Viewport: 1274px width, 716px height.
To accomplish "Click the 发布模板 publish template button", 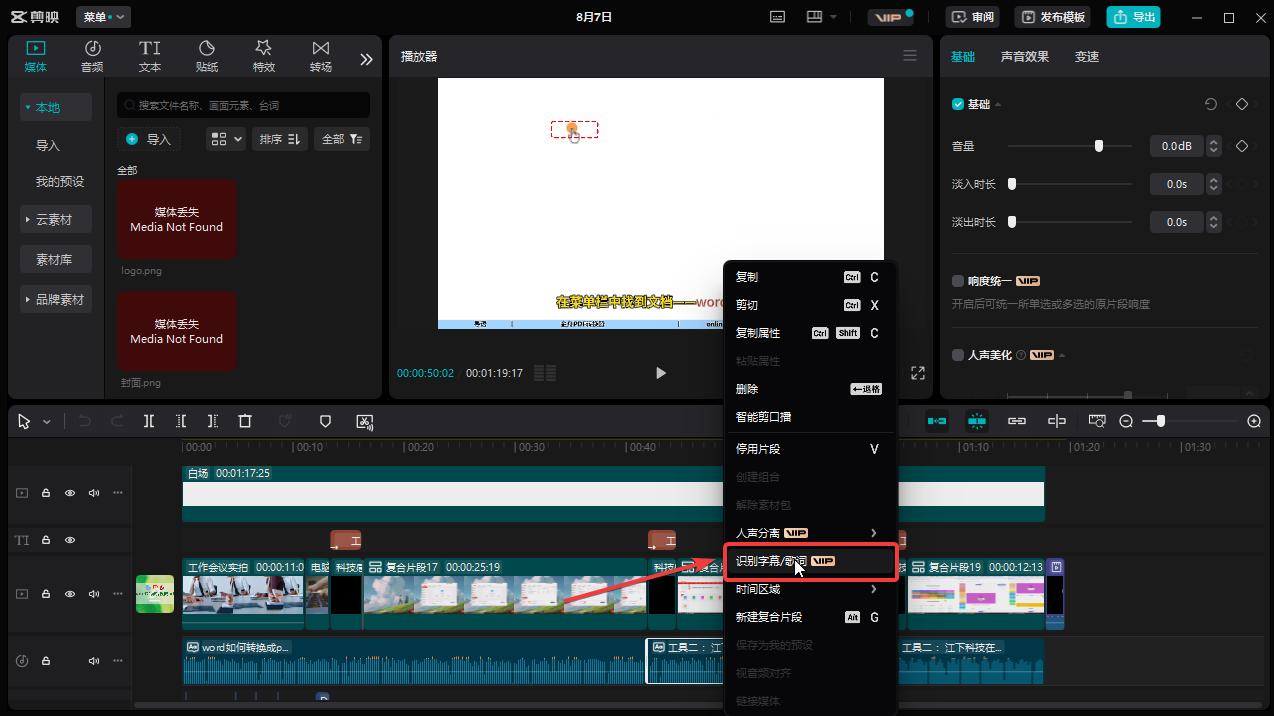I will [1052, 17].
